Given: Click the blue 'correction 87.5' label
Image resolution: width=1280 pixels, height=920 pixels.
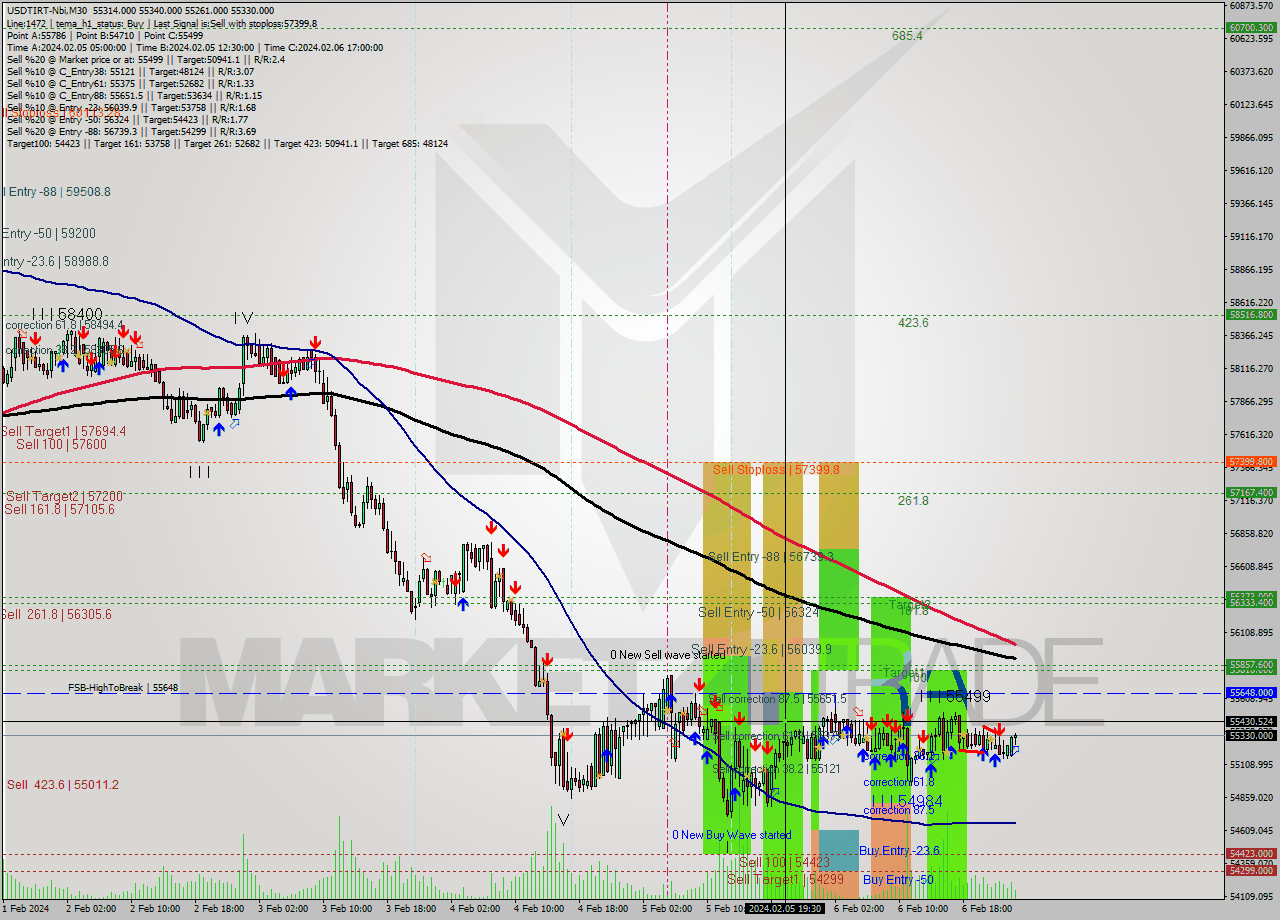Looking at the screenshot, I should [899, 810].
